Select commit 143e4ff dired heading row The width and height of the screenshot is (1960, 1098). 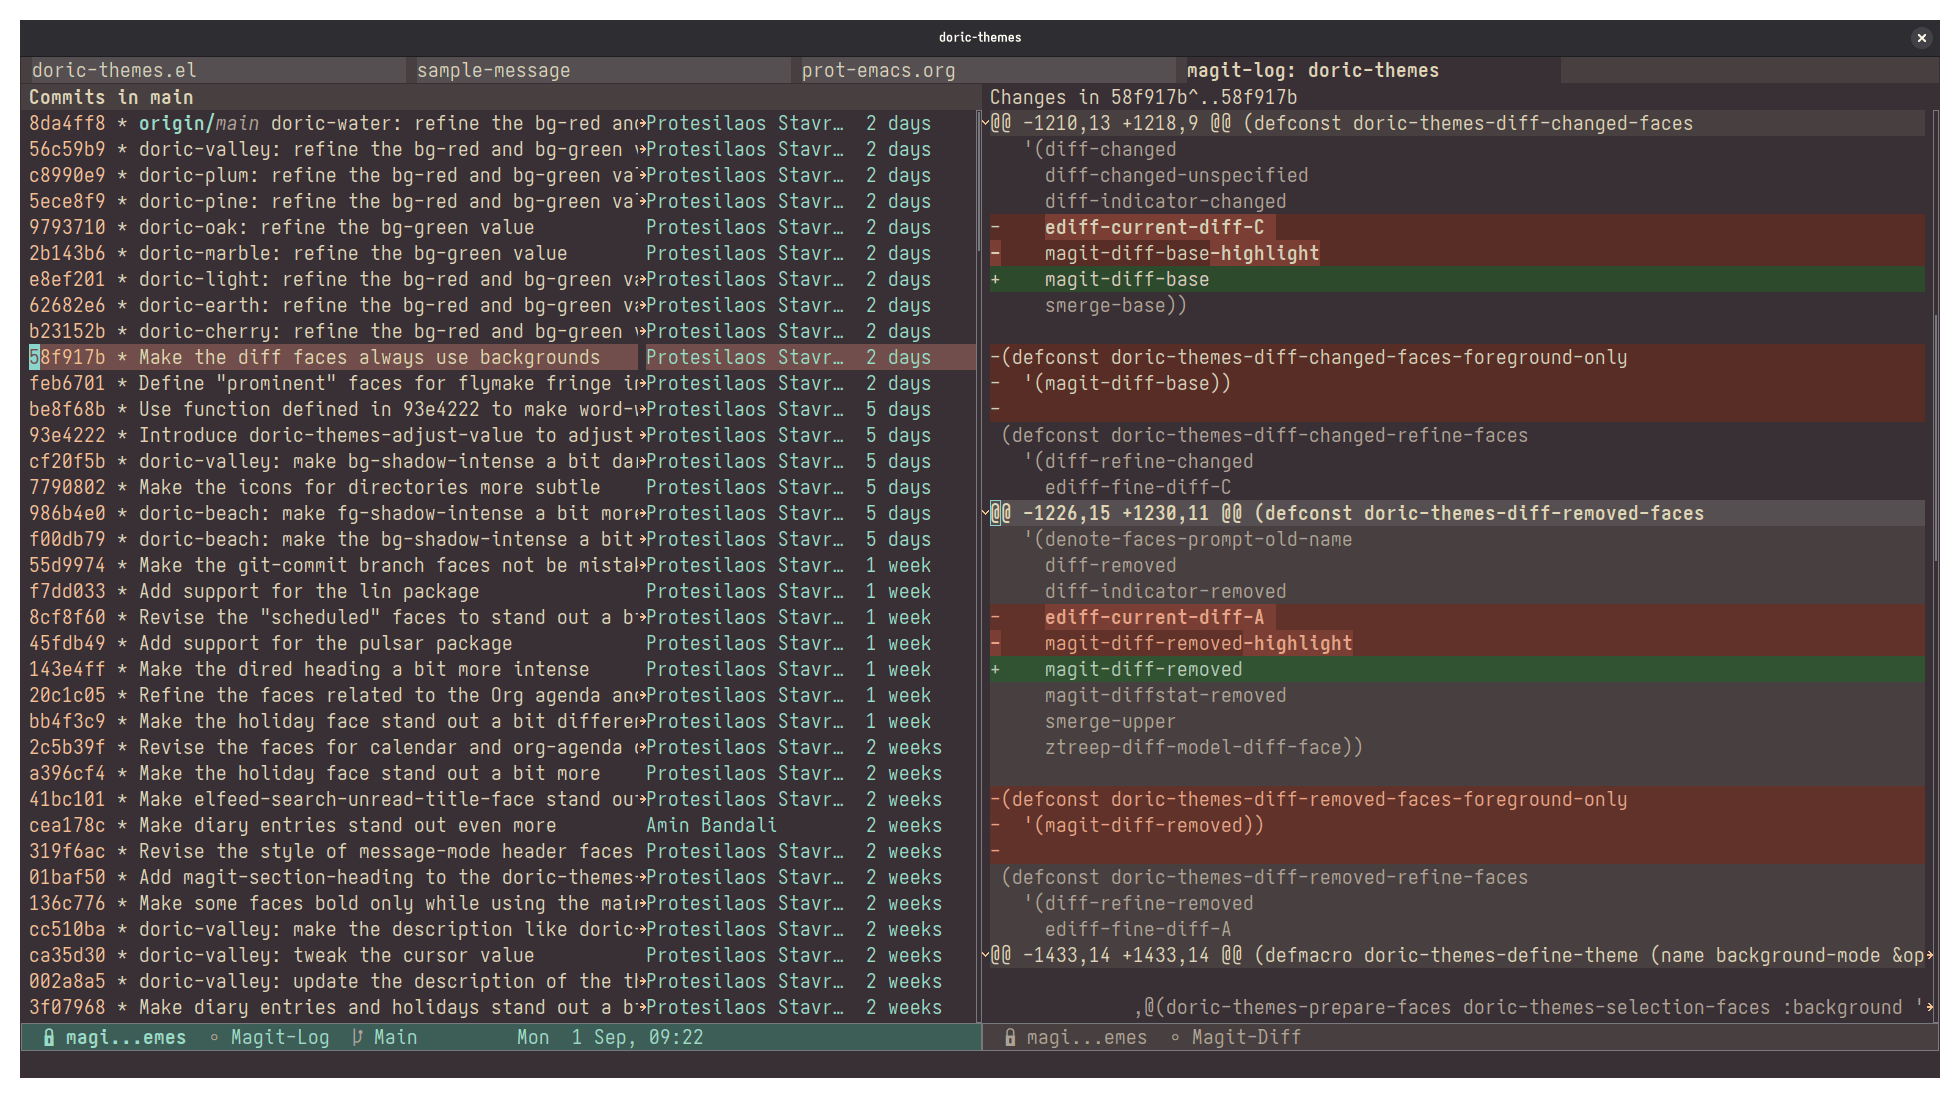(500, 669)
